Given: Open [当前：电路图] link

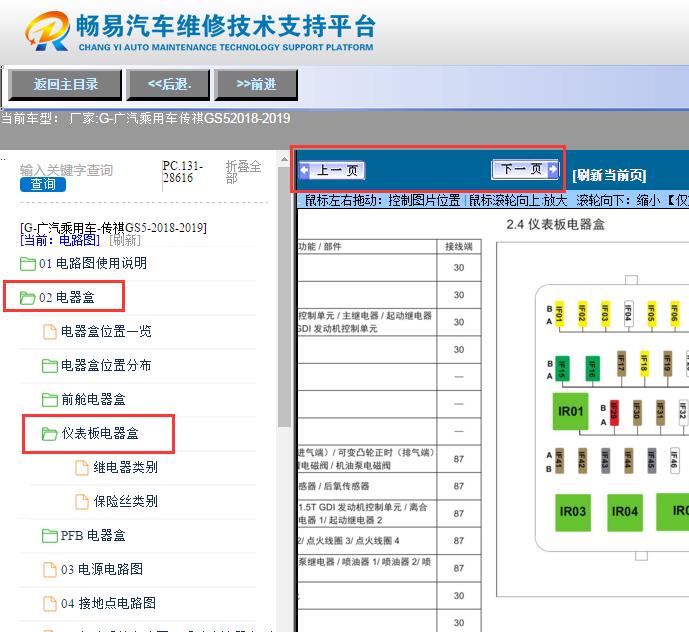Looking at the screenshot, I should [60, 240].
